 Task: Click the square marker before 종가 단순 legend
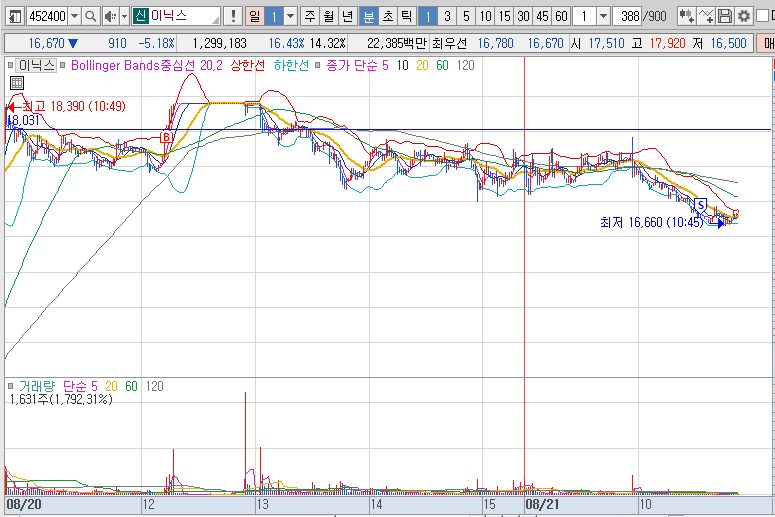(317, 65)
